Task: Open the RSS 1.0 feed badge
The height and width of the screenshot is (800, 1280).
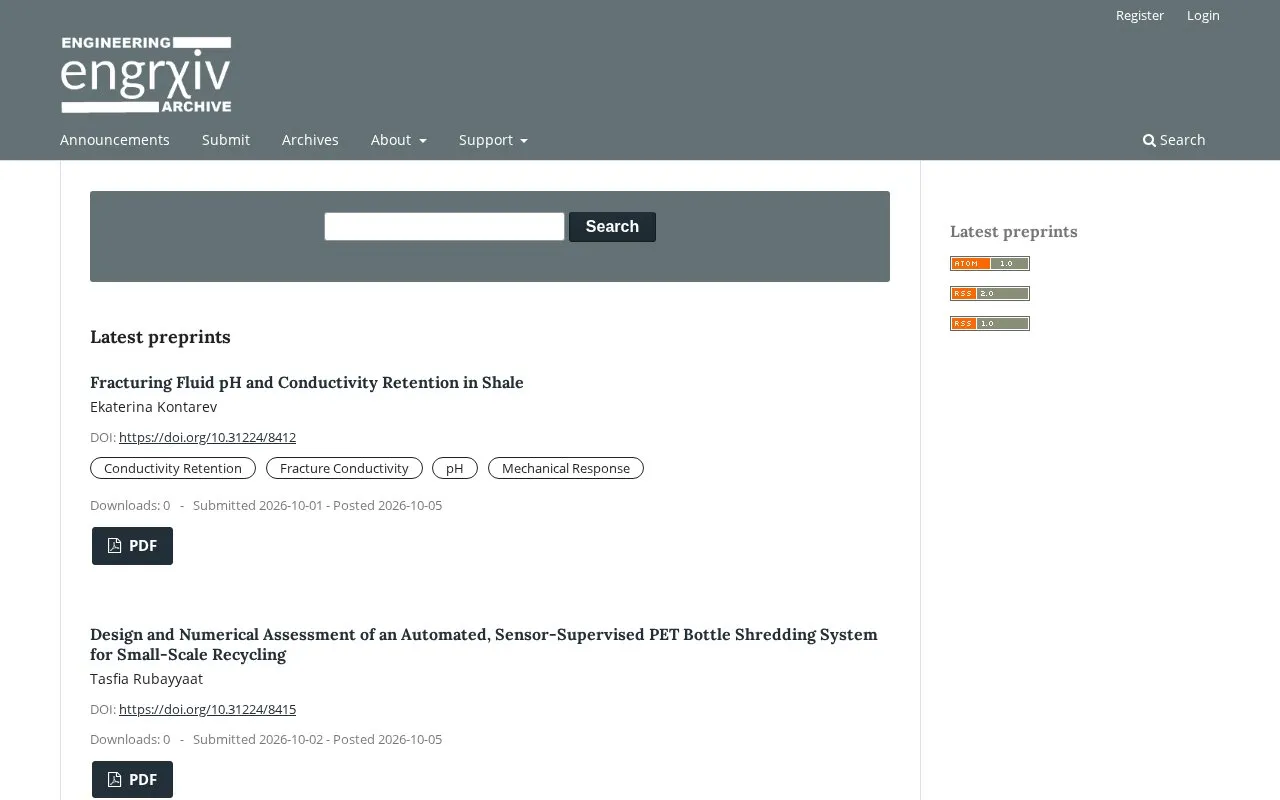Action: click(990, 324)
